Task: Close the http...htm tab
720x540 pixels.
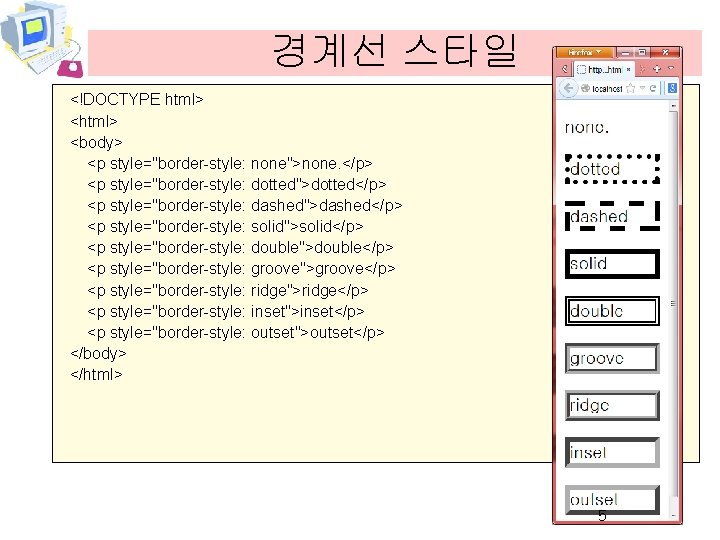Action: [x=628, y=69]
